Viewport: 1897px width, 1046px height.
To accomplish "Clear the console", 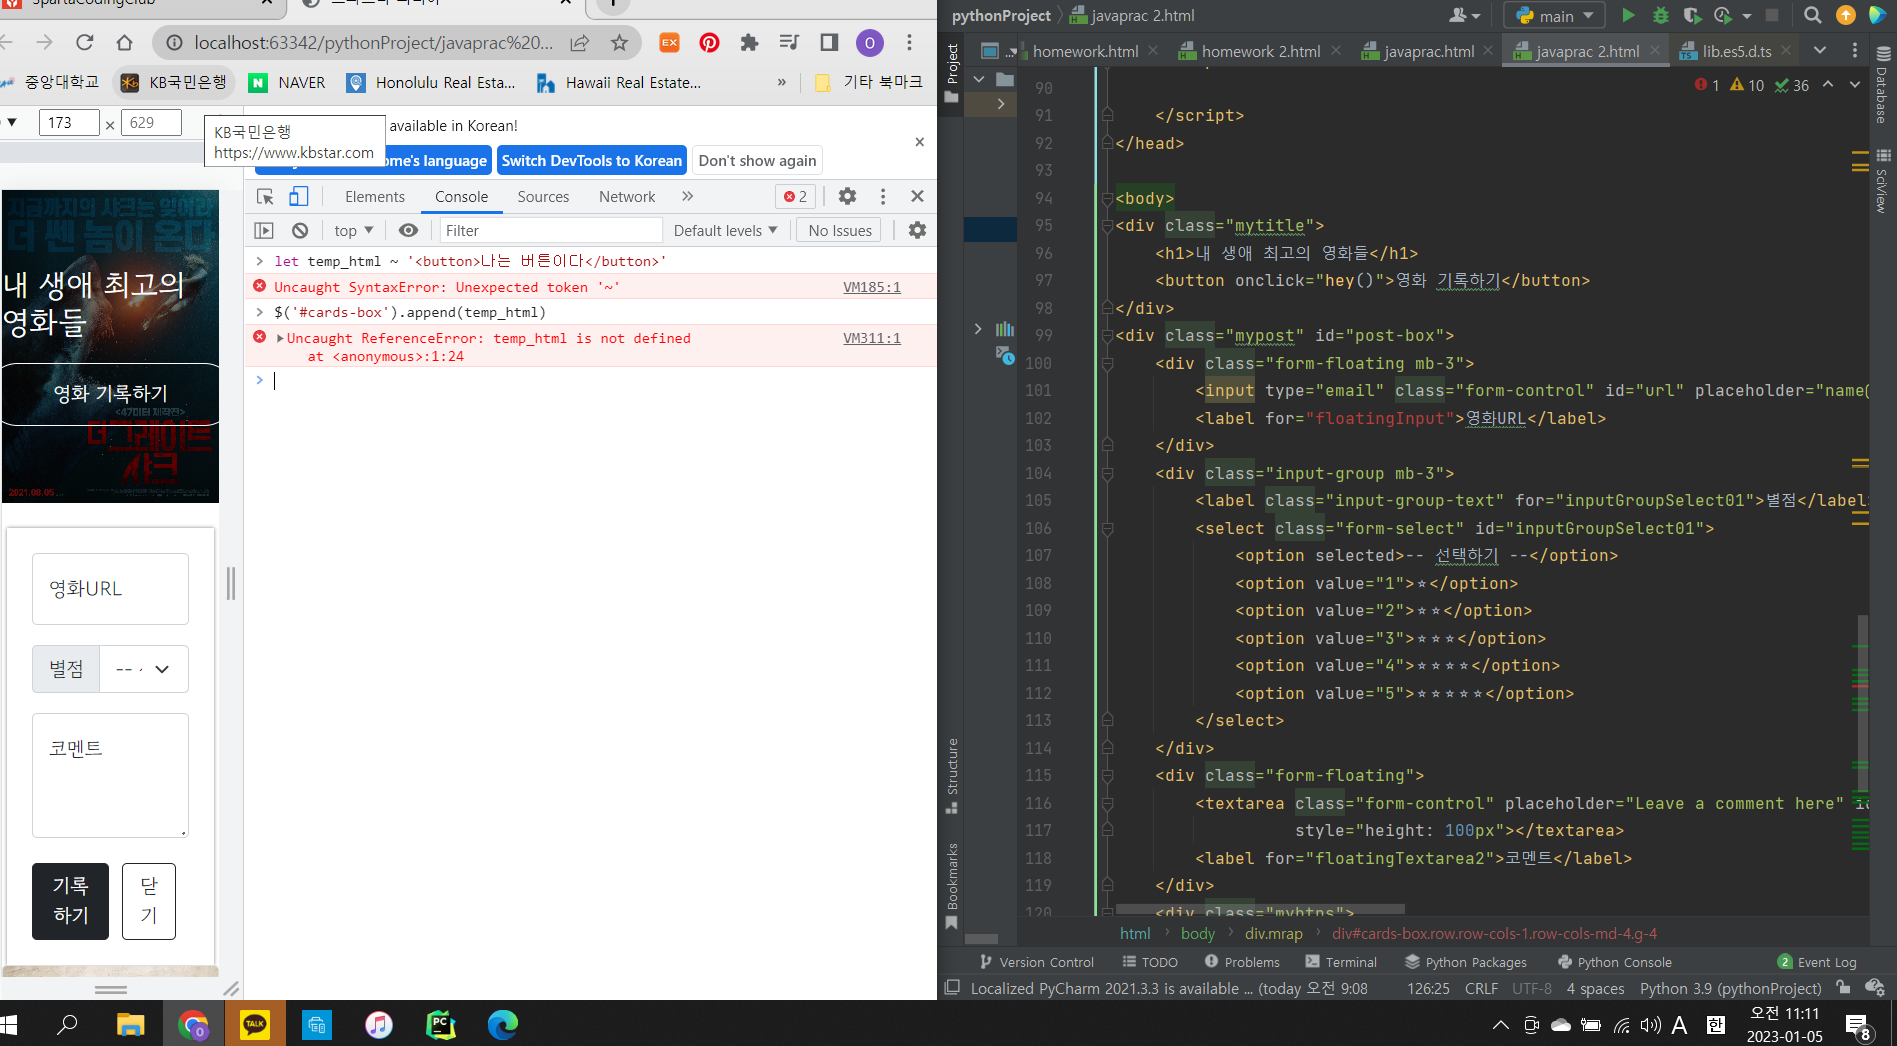I will pos(300,231).
